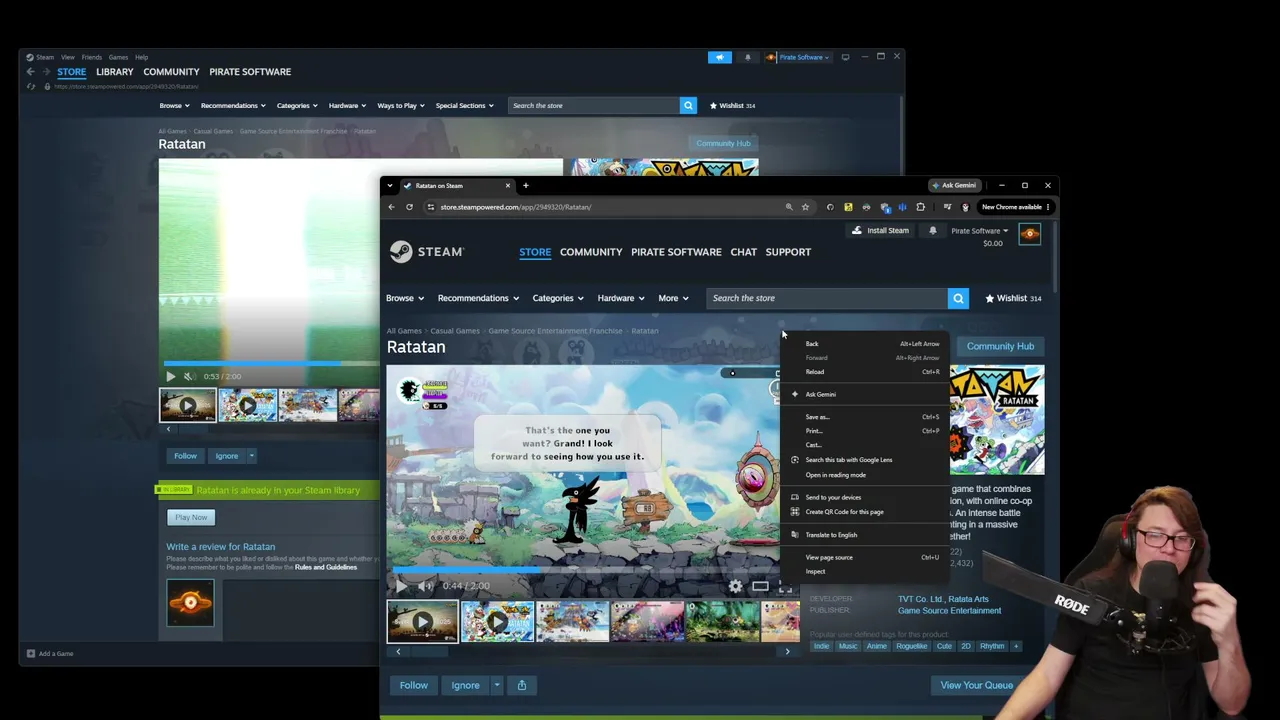This screenshot has height=720, width=1280.
Task: Click Add a Game in Steam client
Action: [x=50, y=653]
